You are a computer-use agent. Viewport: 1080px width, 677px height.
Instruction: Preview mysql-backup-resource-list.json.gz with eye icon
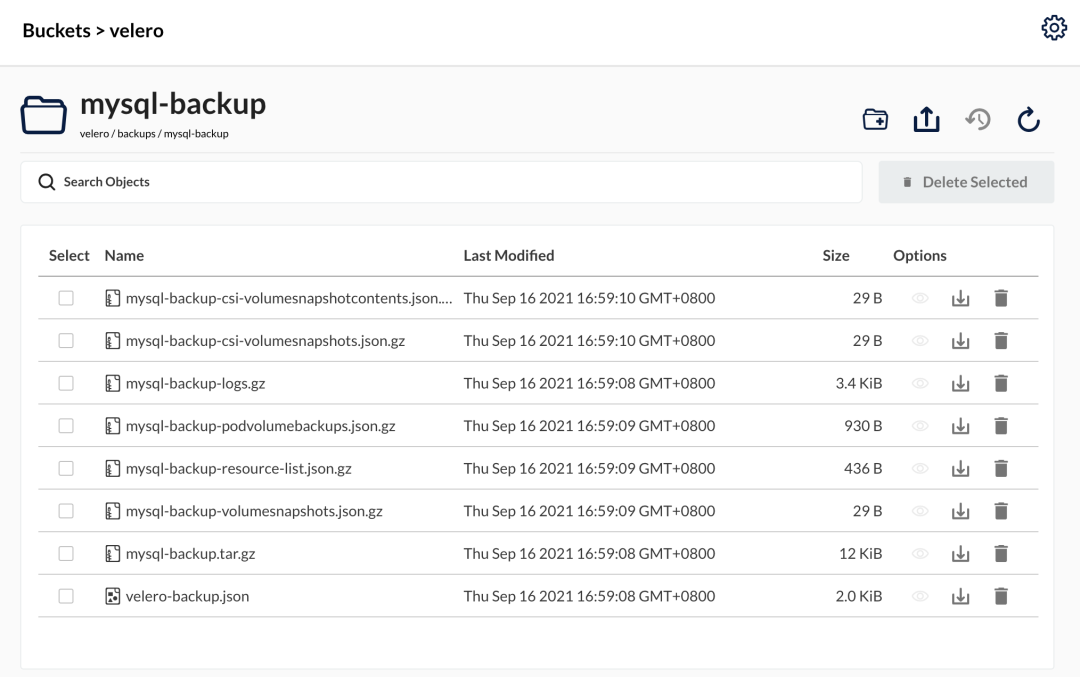tap(920, 469)
